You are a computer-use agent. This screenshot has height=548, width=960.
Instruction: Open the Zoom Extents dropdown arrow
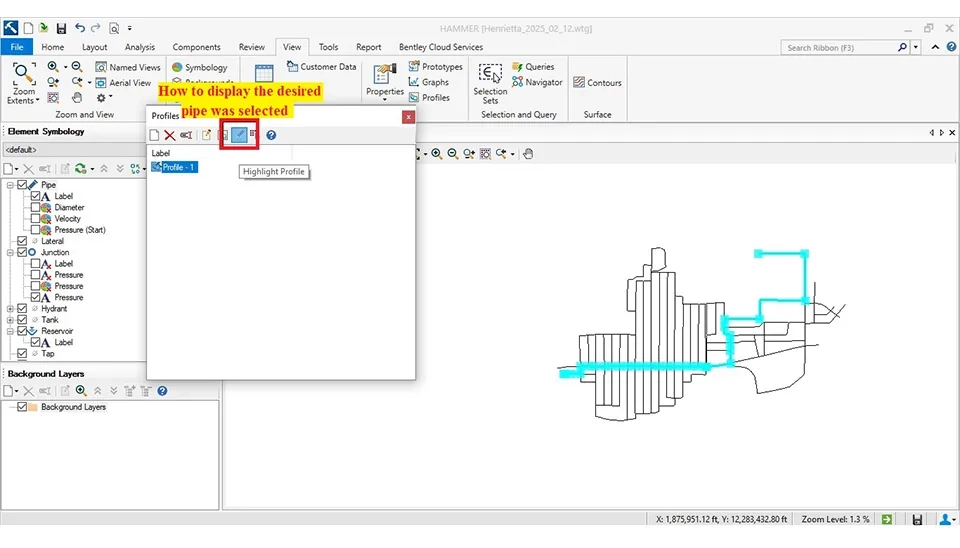point(37,100)
